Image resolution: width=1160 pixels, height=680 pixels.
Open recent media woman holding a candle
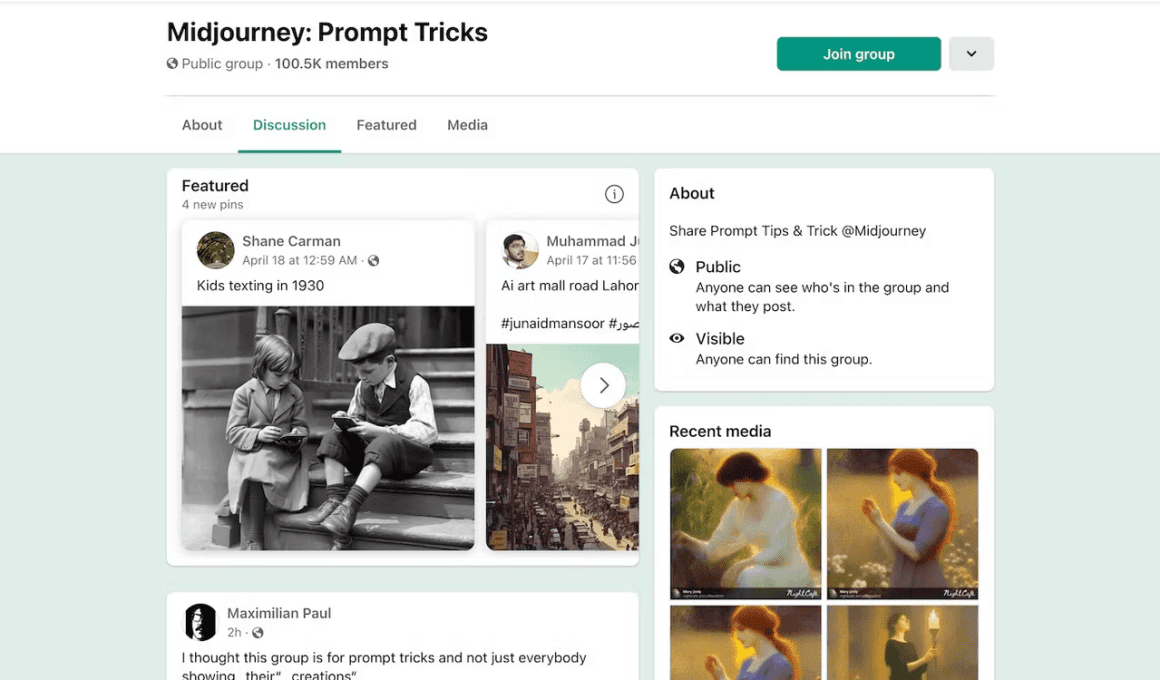903,643
